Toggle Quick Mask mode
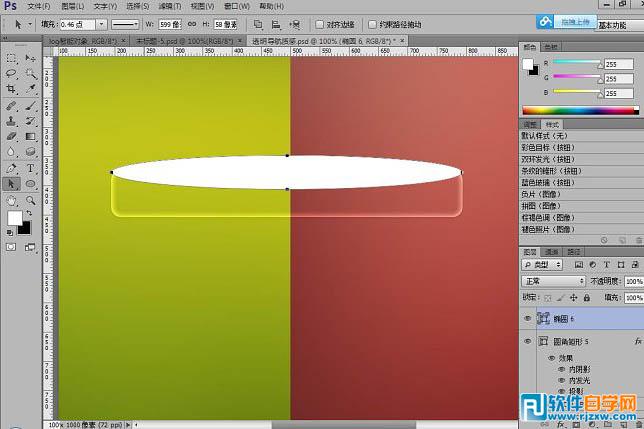Image resolution: width=644 pixels, height=429 pixels. 11,247
